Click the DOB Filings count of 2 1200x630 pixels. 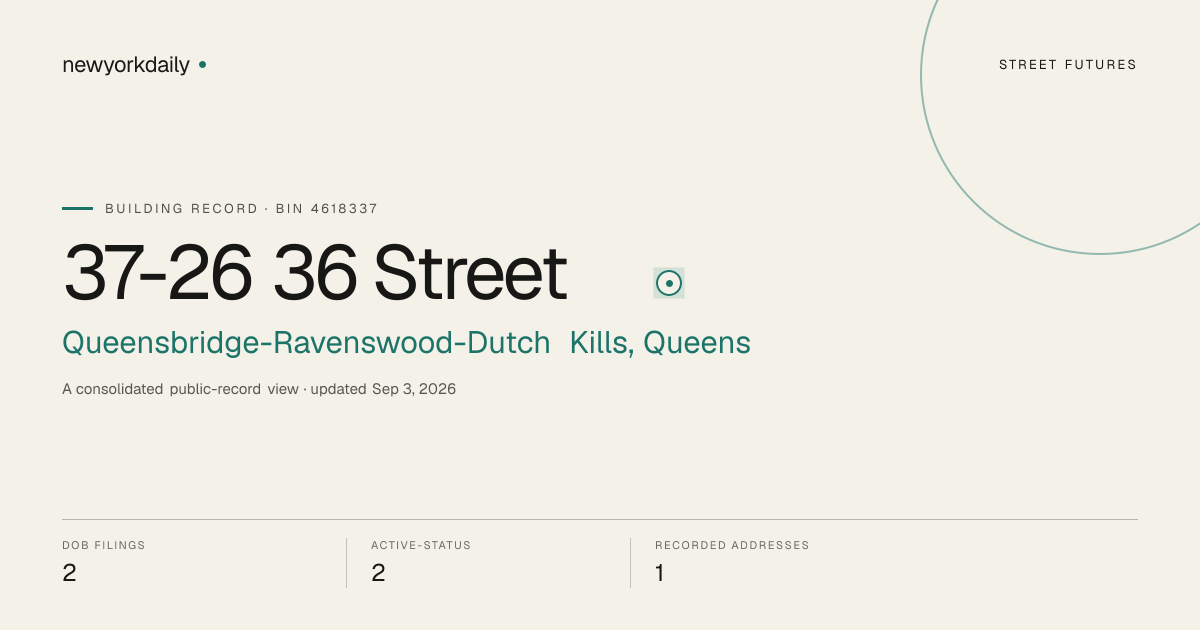pyautogui.click(x=69, y=573)
